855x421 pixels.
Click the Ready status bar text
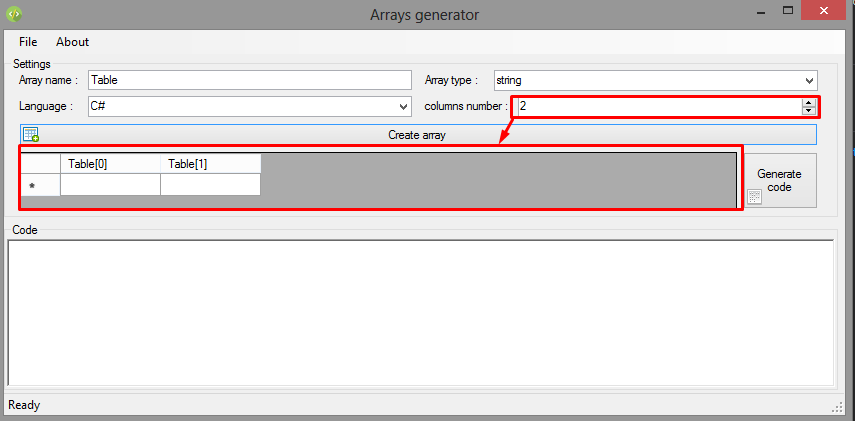tap(24, 405)
